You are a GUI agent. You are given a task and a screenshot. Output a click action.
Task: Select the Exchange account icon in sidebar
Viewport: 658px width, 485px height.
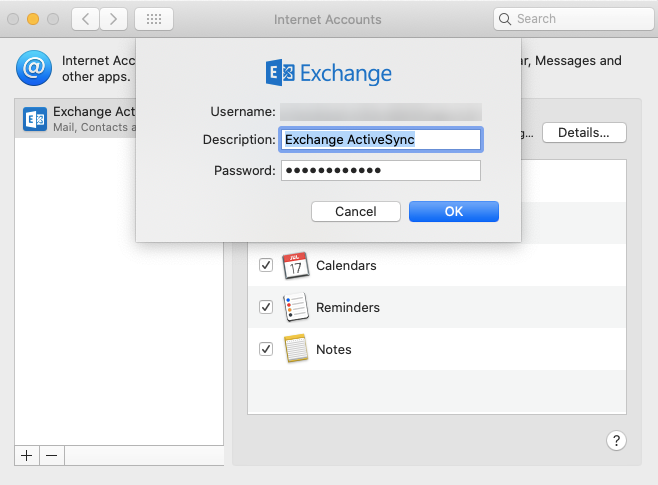(x=35, y=119)
